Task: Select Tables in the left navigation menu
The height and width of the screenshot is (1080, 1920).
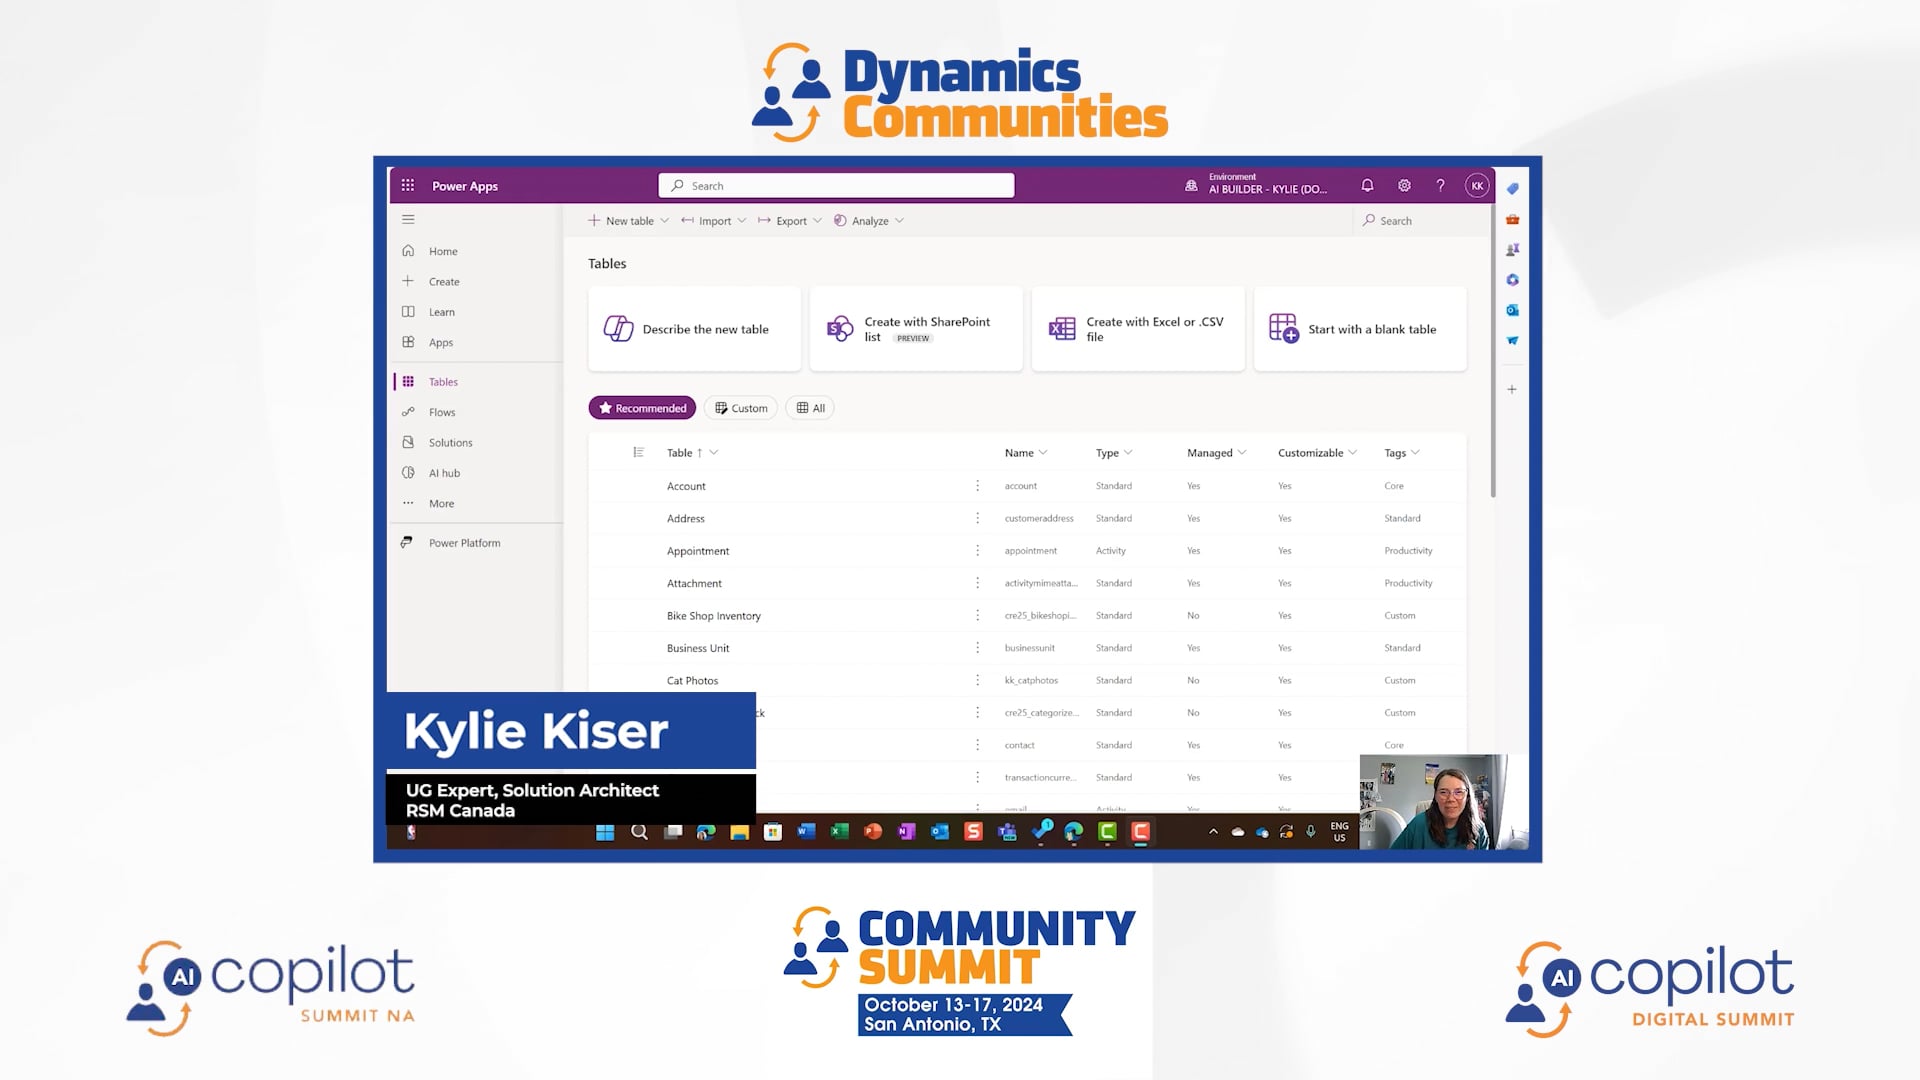Action: (x=442, y=381)
